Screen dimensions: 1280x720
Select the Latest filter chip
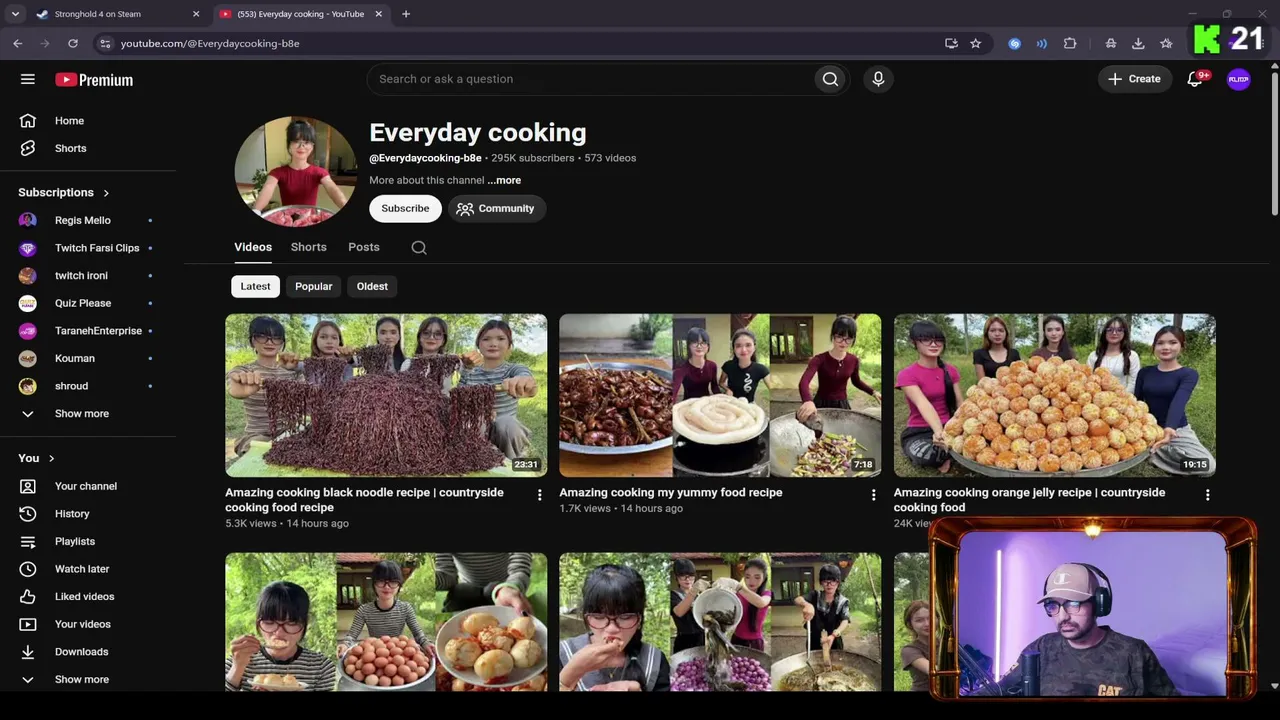pos(255,286)
